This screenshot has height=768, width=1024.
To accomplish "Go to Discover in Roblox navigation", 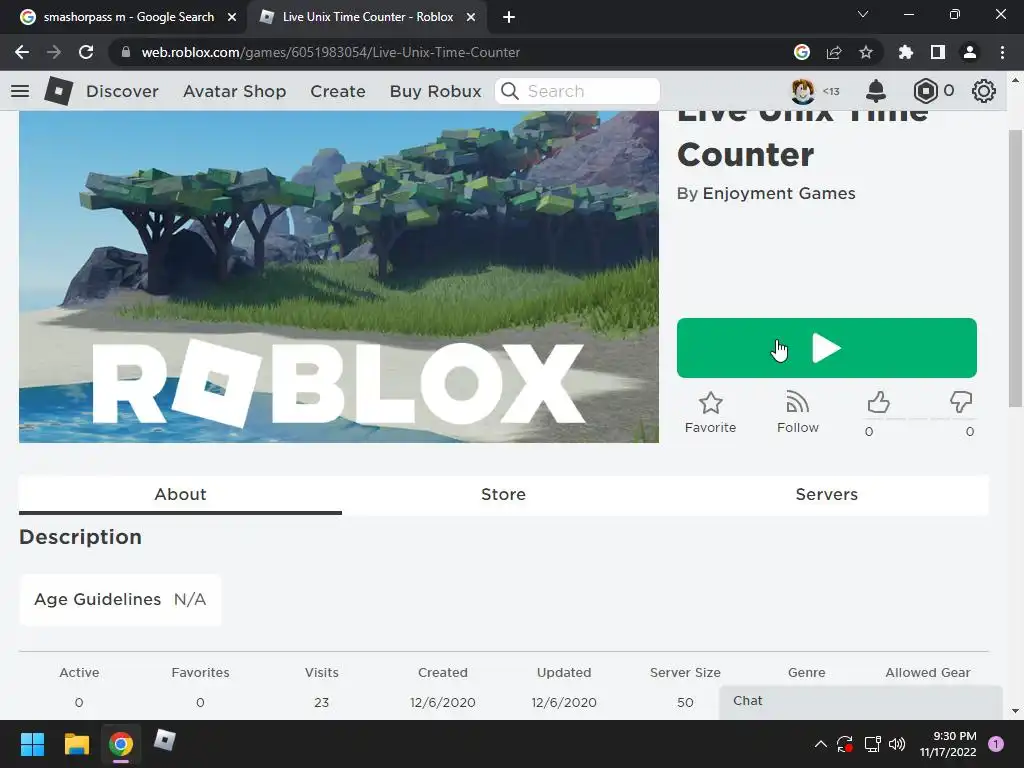I will 122,91.
